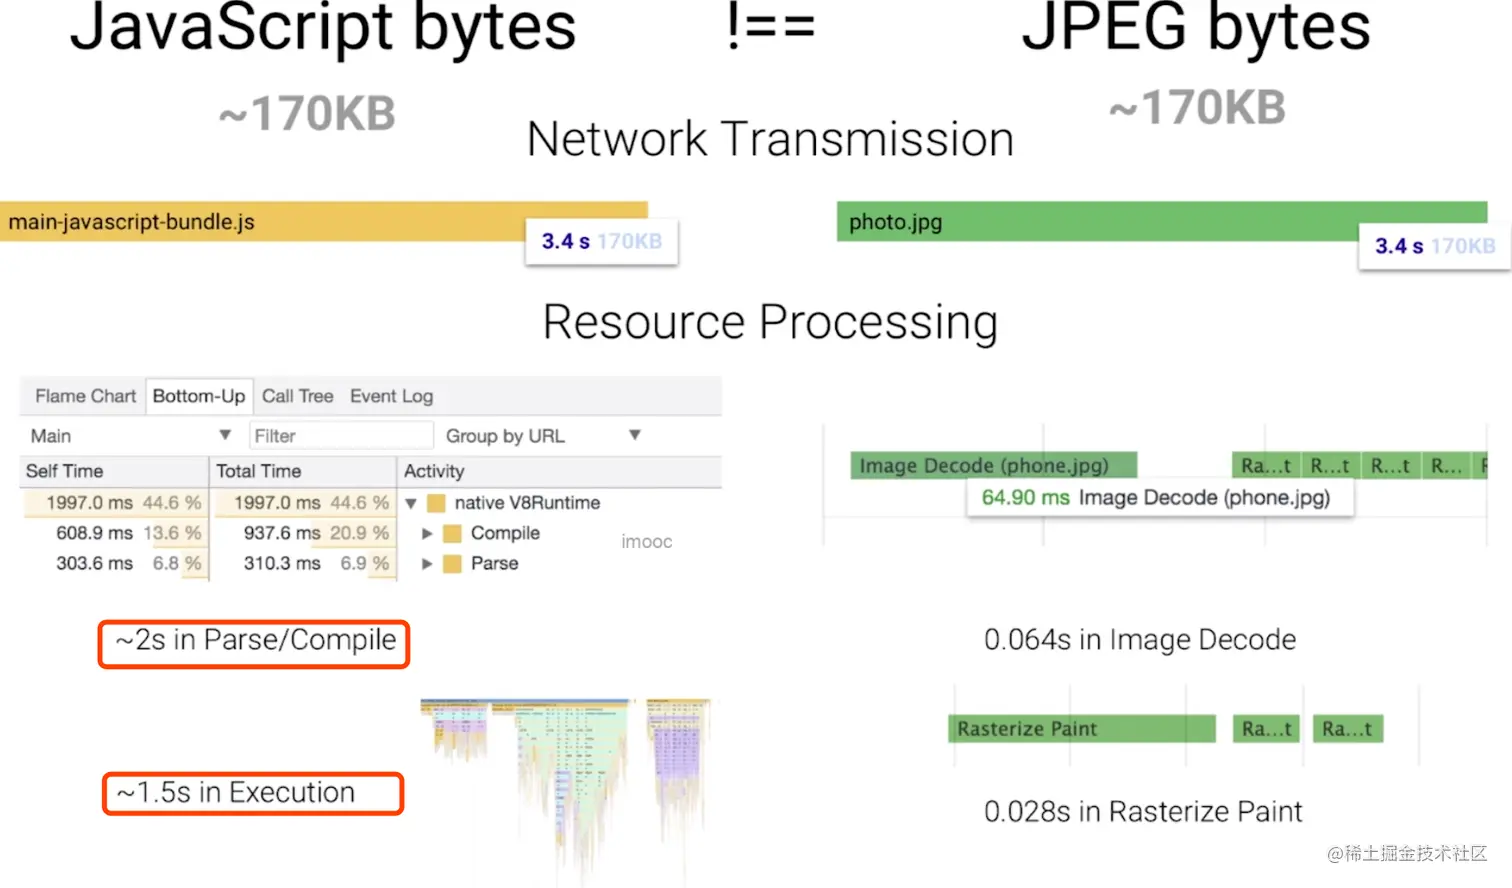Open the Event Log tab

click(391, 396)
